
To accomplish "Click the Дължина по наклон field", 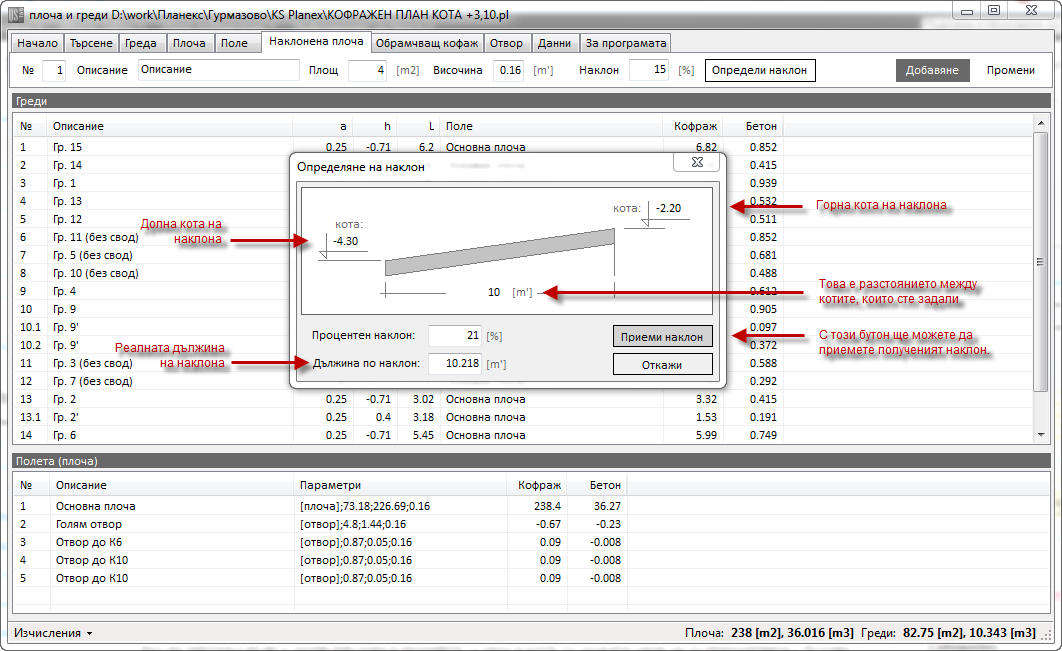I will (455, 365).
